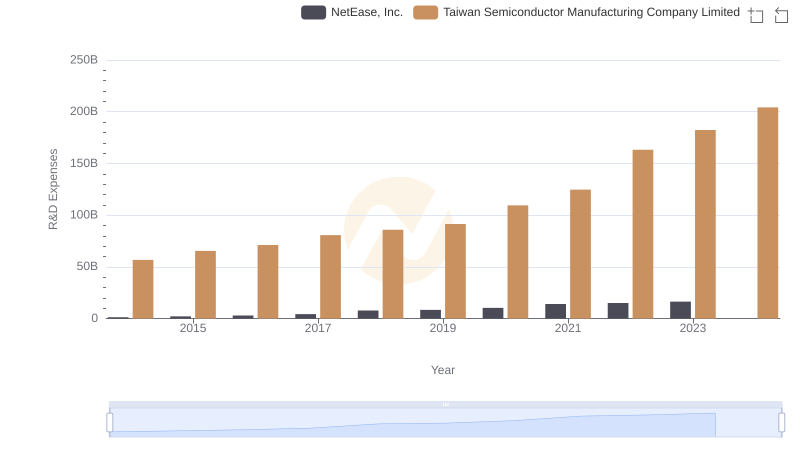The height and width of the screenshot is (461, 800).
Task: Click the Year axis title
Action: (x=443, y=370)
